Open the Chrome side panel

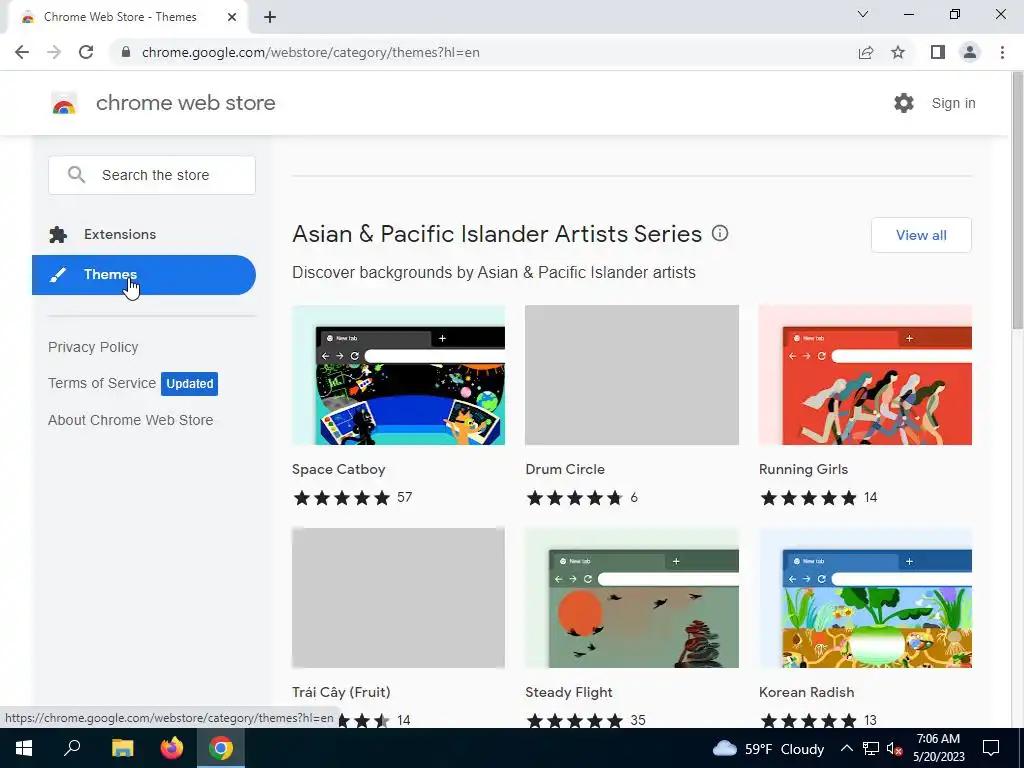coord(938,52)
